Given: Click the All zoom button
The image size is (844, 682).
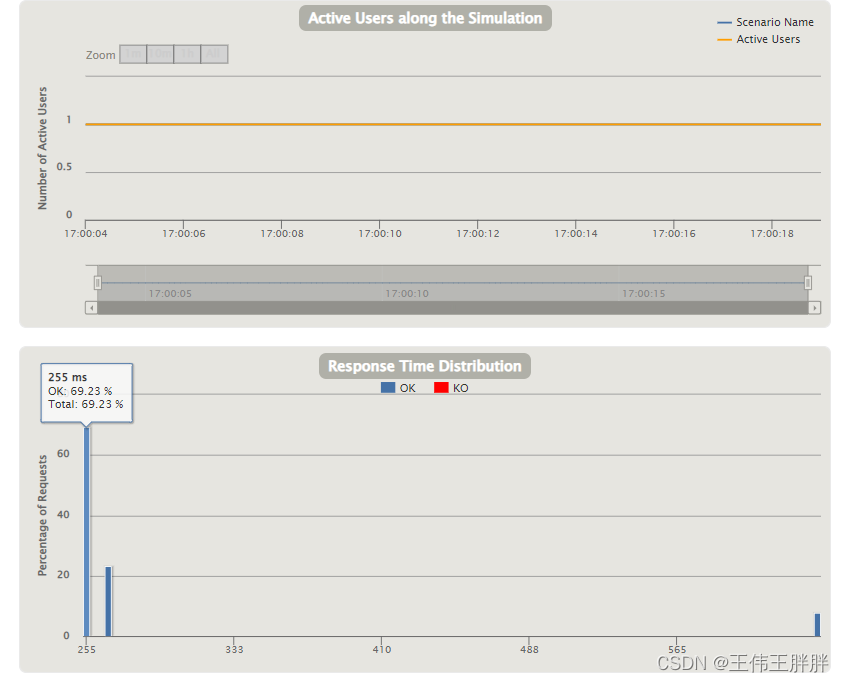Looking at the screenshot, I should (x=214, y=54).
